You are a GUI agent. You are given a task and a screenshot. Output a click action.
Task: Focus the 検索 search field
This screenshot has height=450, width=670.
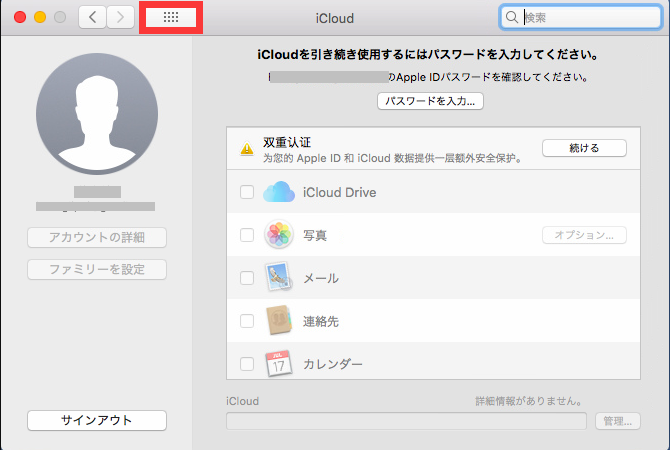coord(580,17)
